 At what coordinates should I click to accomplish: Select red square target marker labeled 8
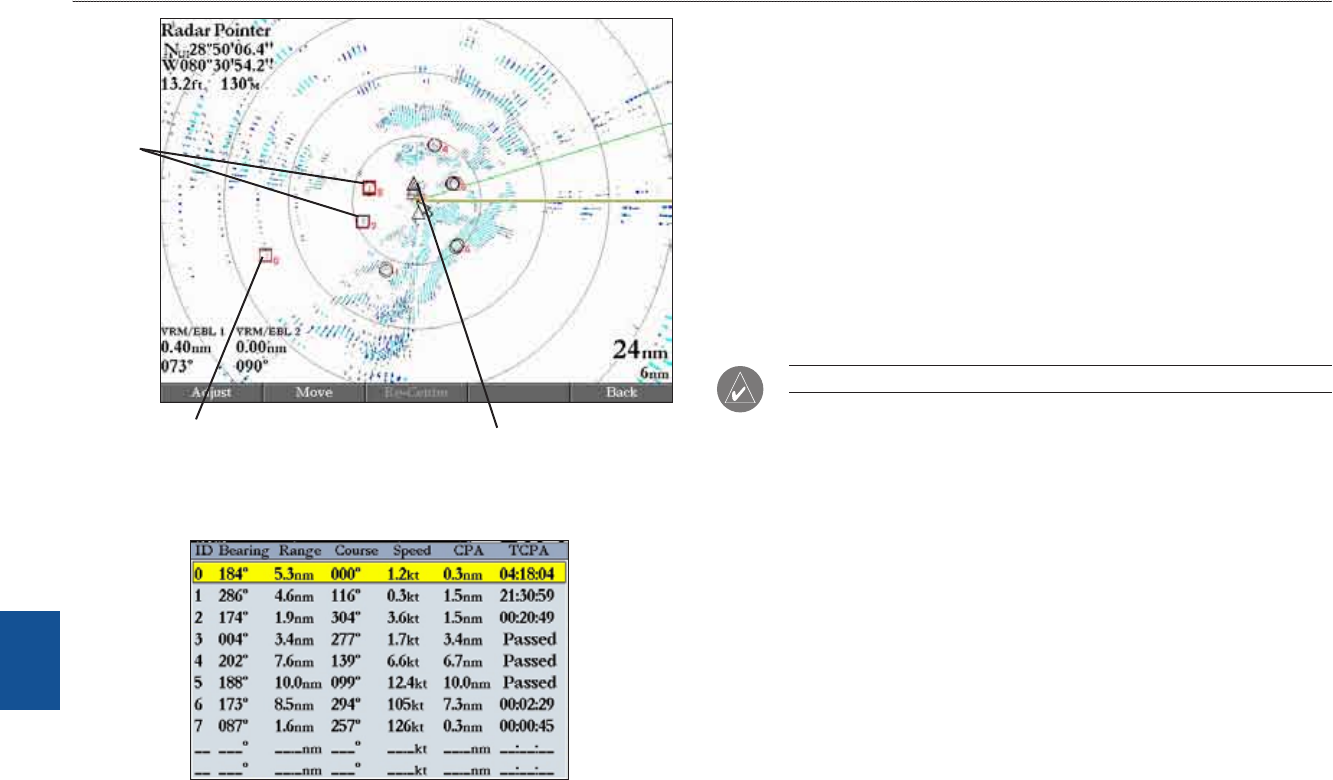click(x=369, y=186)
